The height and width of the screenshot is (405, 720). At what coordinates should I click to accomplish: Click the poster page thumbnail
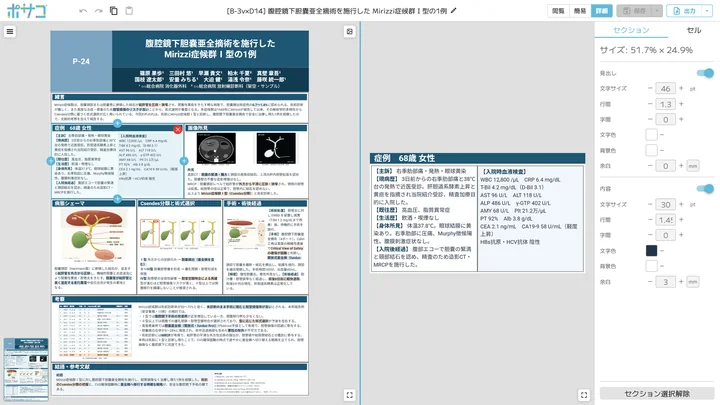point(26,369)
